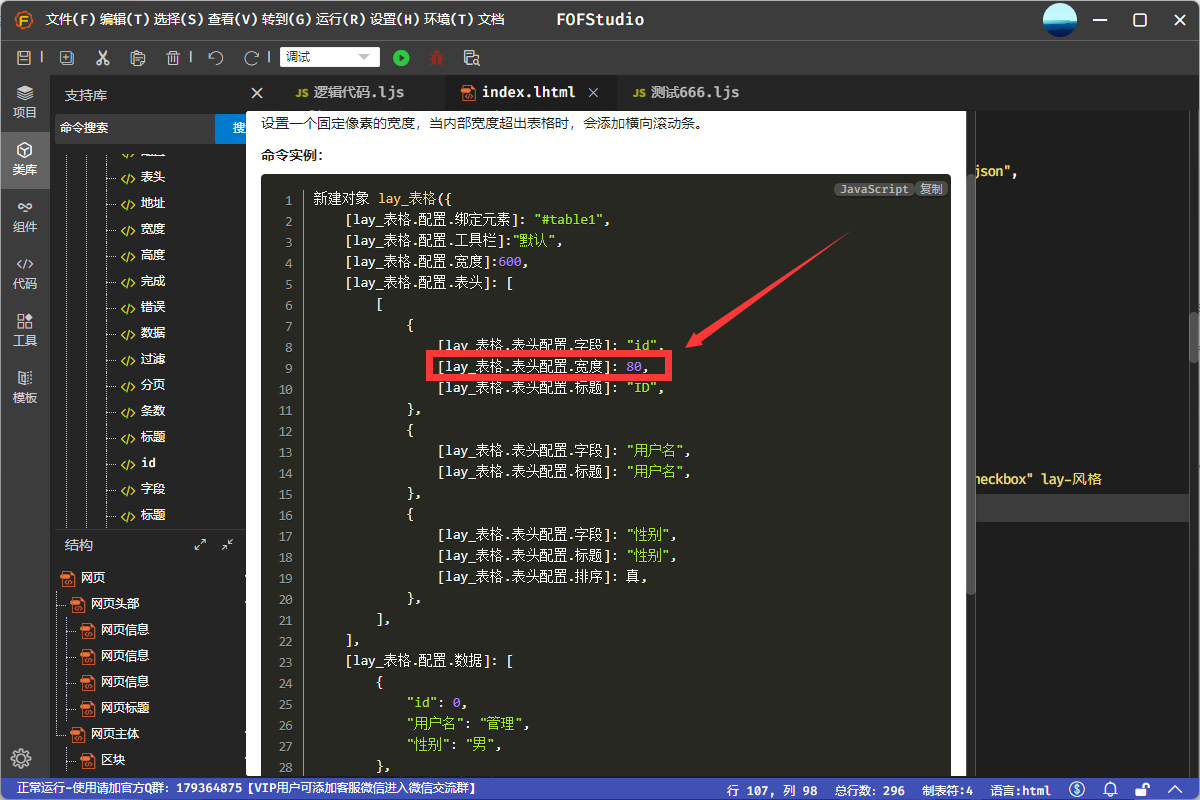Switch to the 测试666.ljs tab
Screen dimensions: 1200x800
[686, 92]
